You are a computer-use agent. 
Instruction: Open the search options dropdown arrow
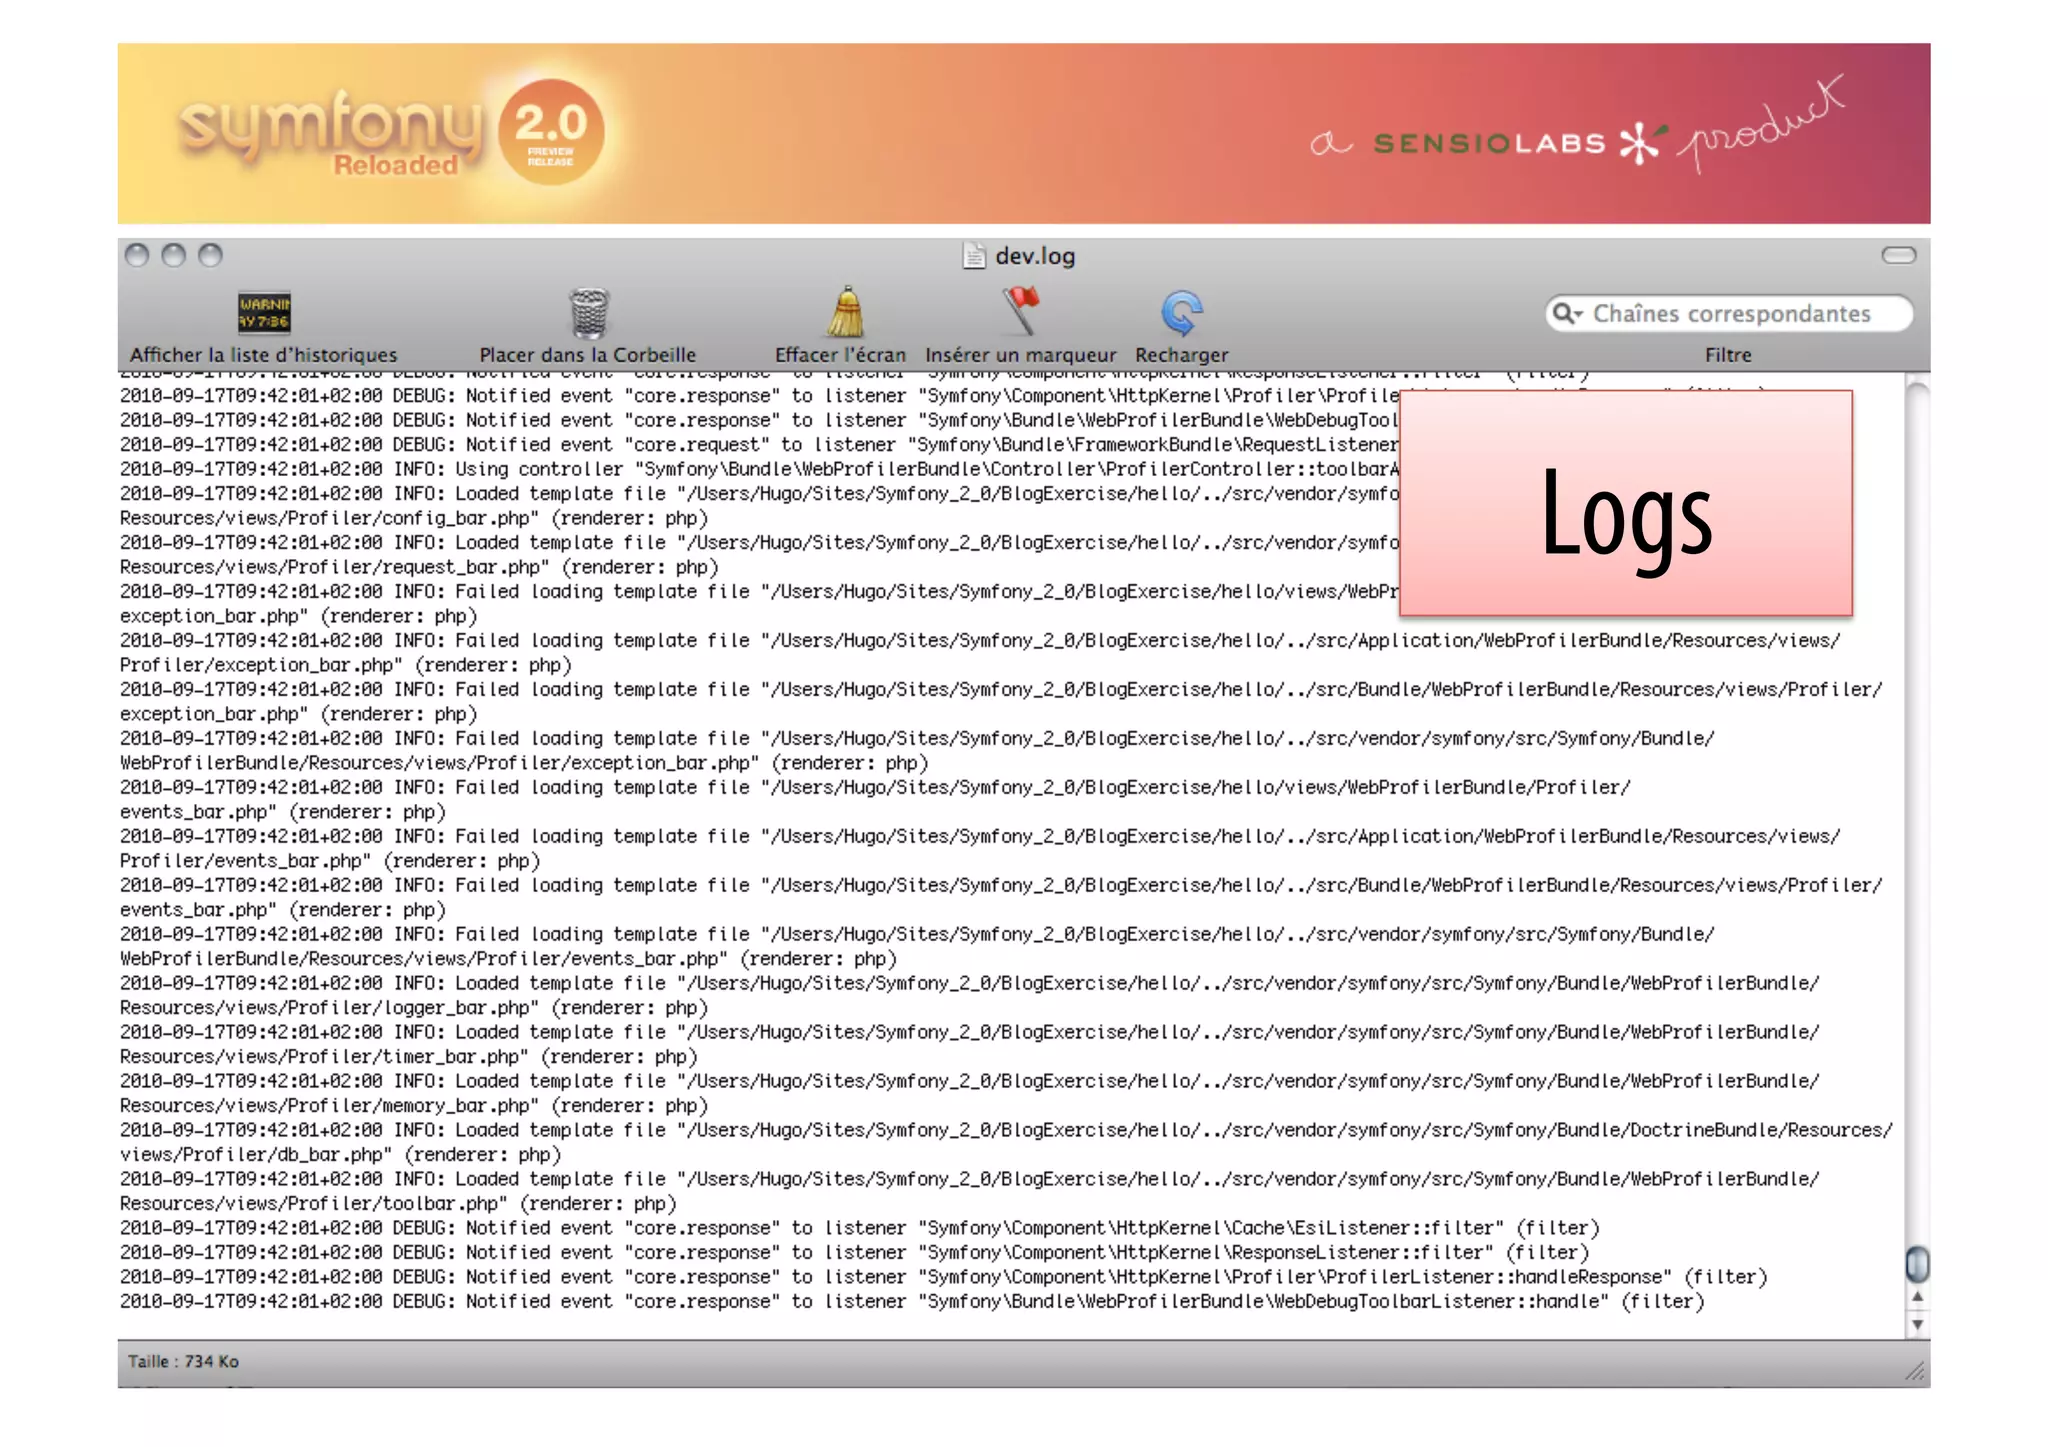(1578, 315)
